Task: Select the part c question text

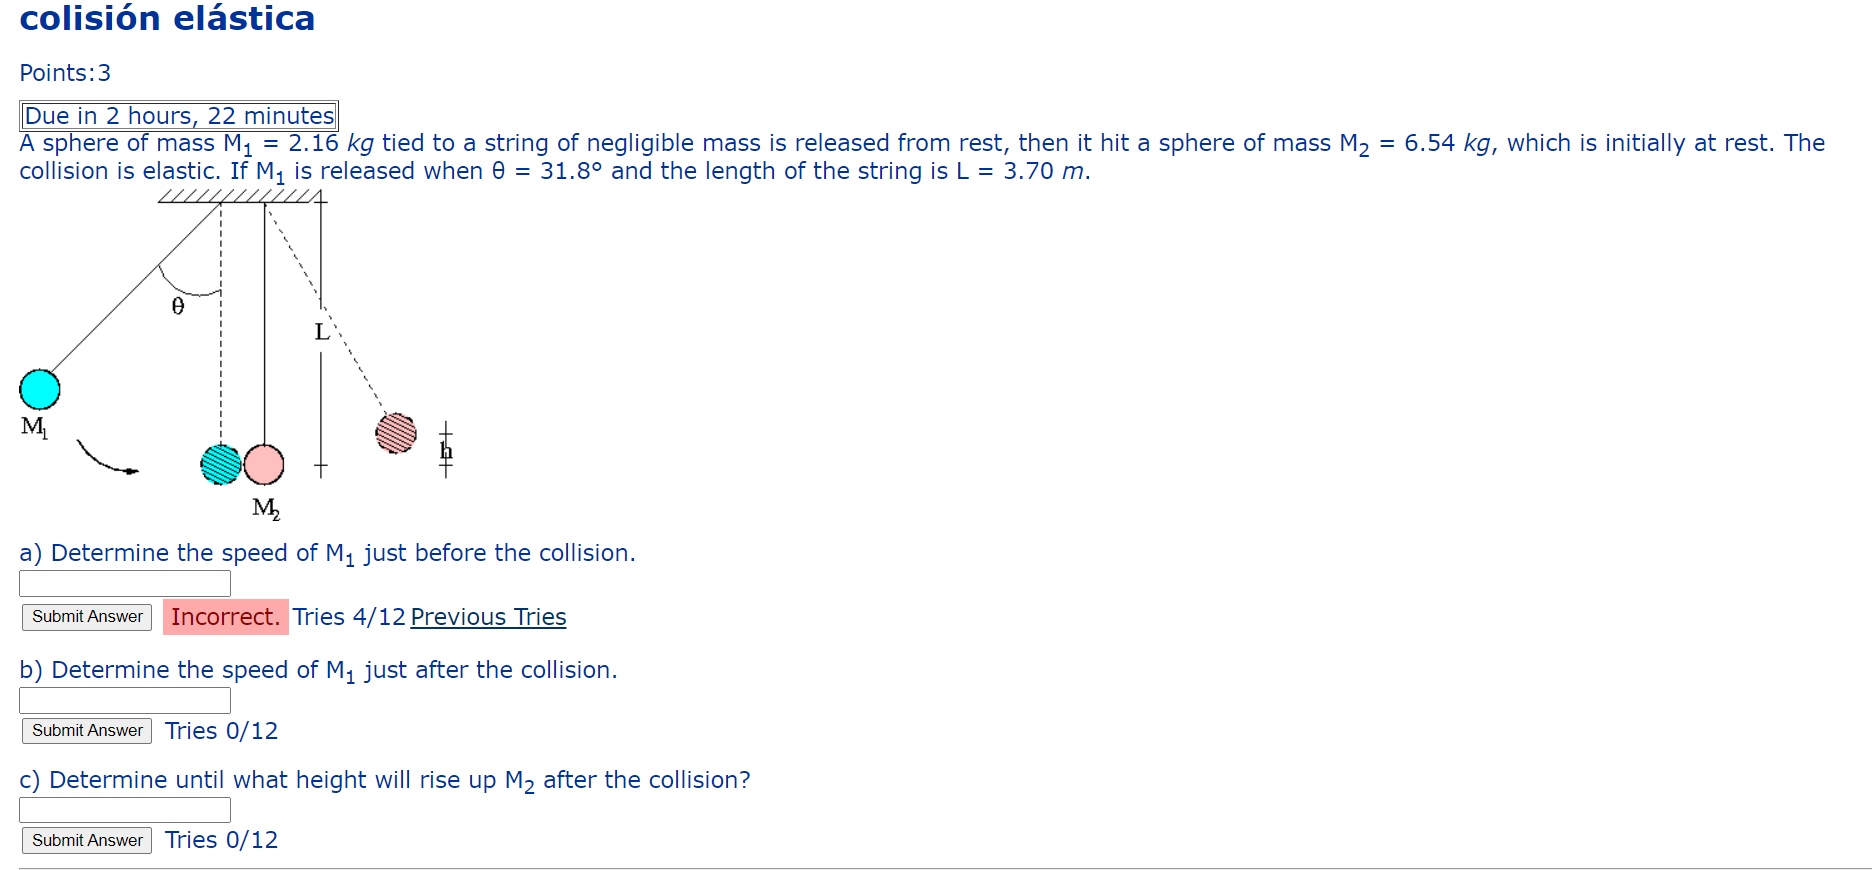Action: (x=383, y=780)
